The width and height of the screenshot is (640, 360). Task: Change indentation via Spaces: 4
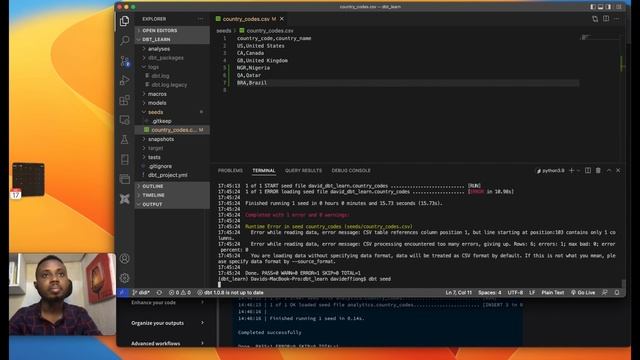coord(489,293)
